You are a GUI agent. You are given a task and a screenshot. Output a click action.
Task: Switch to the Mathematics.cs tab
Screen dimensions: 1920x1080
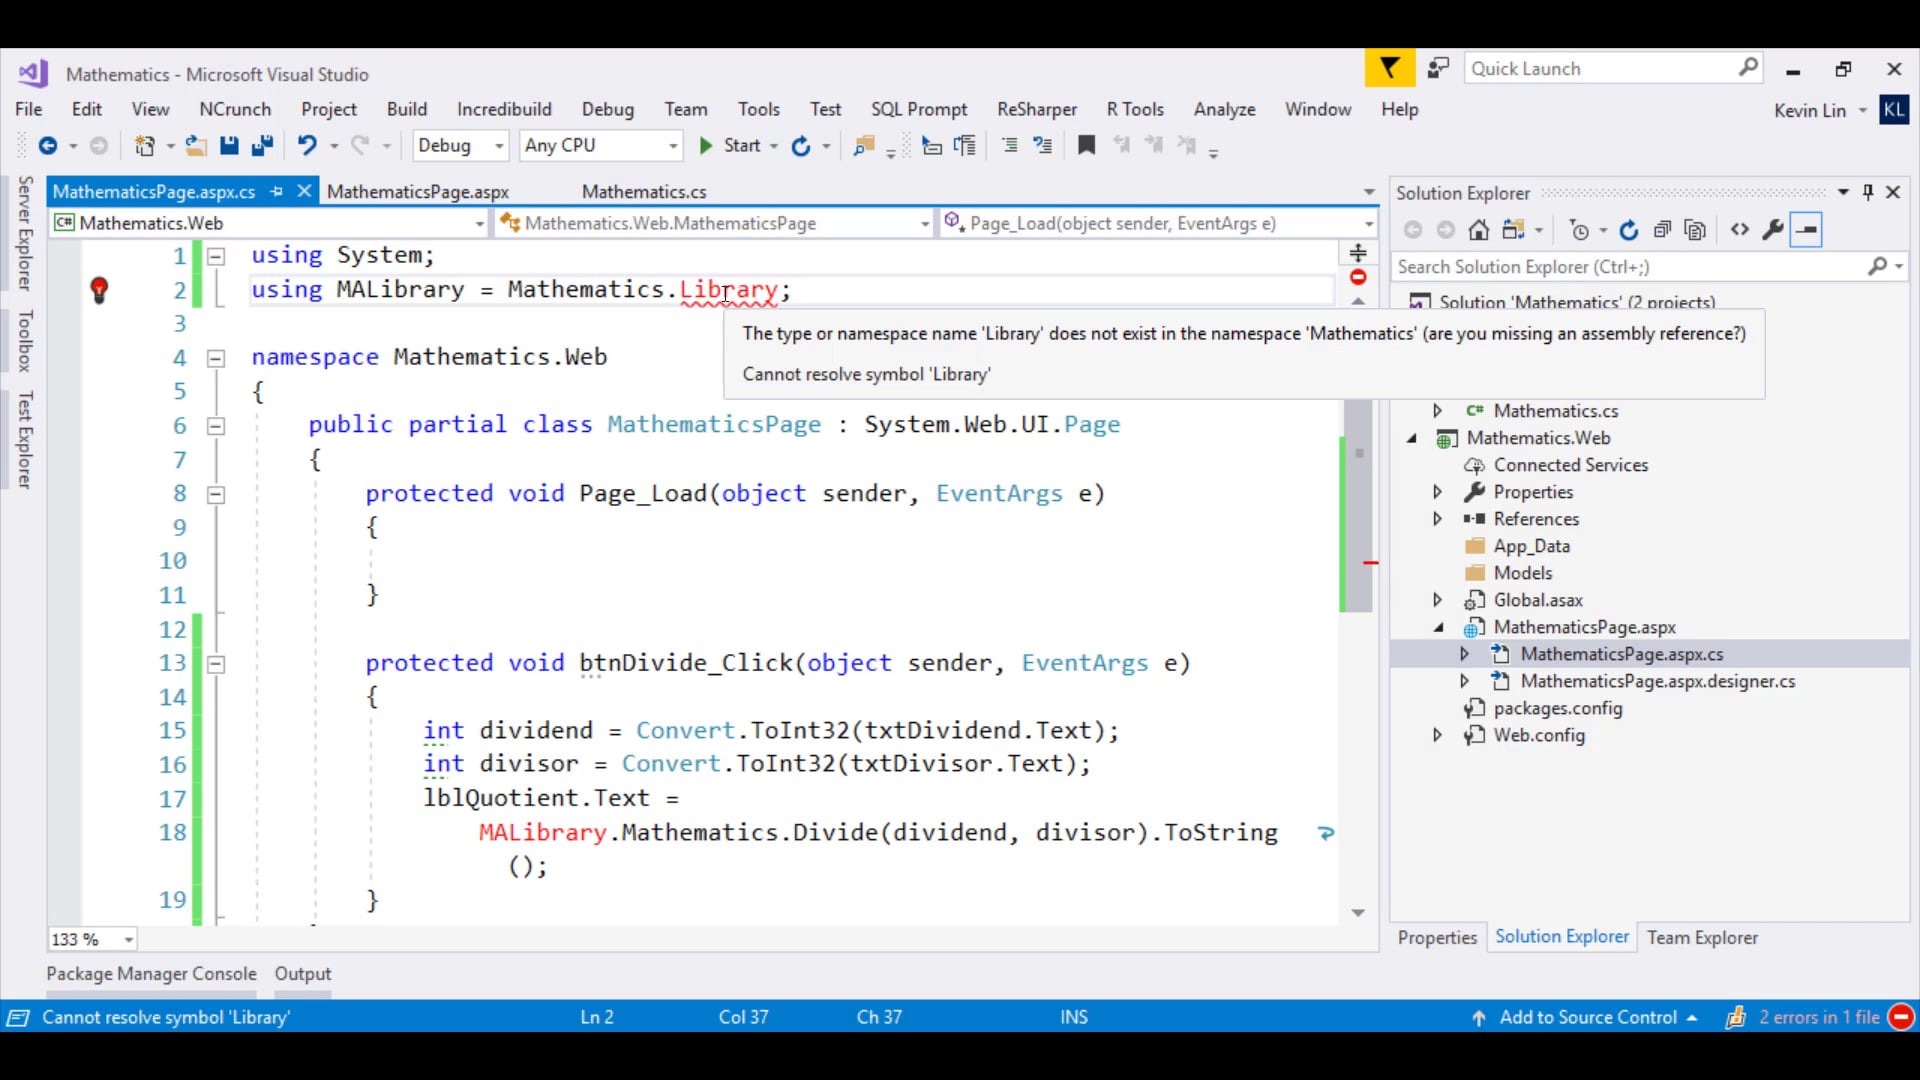point(644,191)
